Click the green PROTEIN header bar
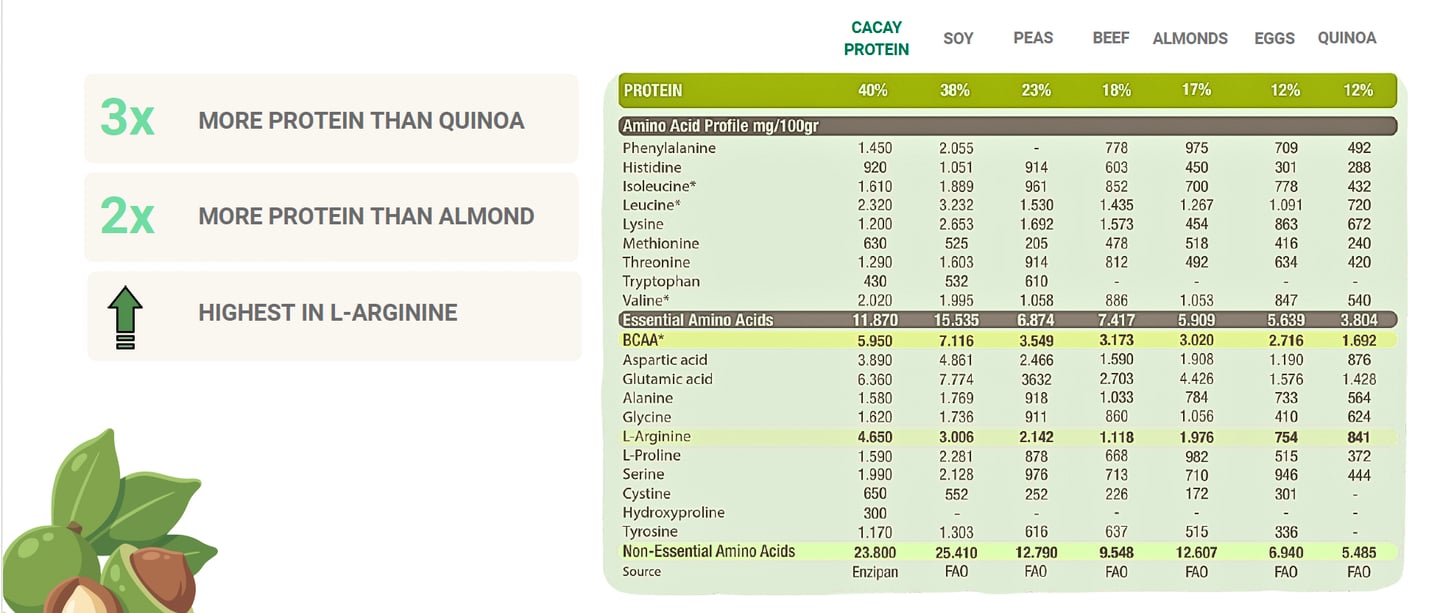The image size is (1440, 613). (1007, 90)
